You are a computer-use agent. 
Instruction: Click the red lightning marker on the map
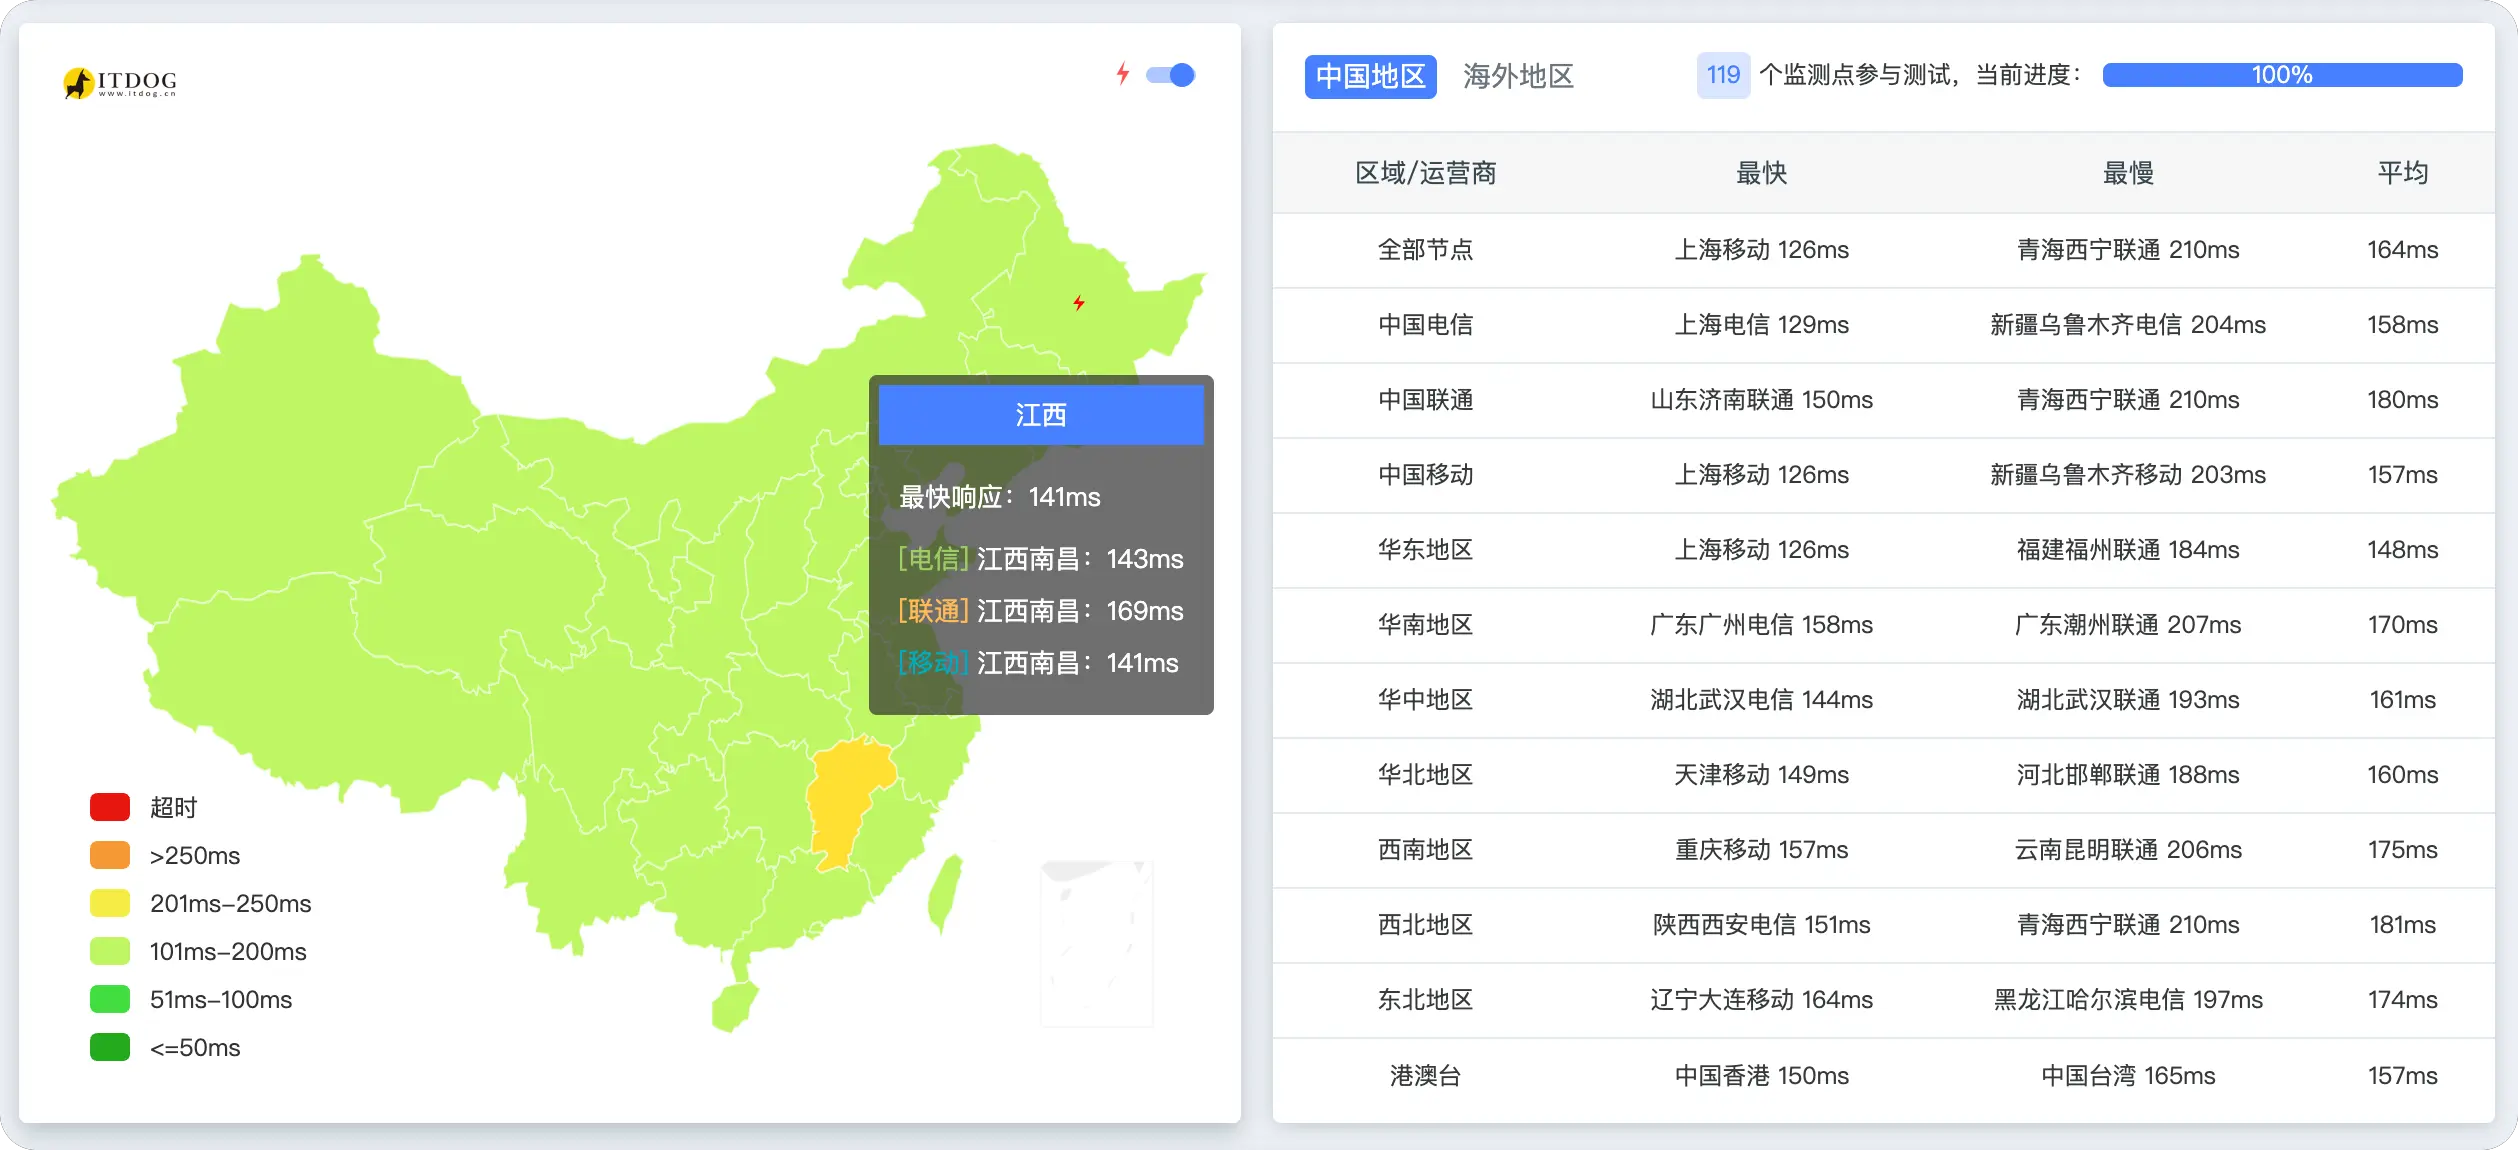click(x=1079, y=303)
